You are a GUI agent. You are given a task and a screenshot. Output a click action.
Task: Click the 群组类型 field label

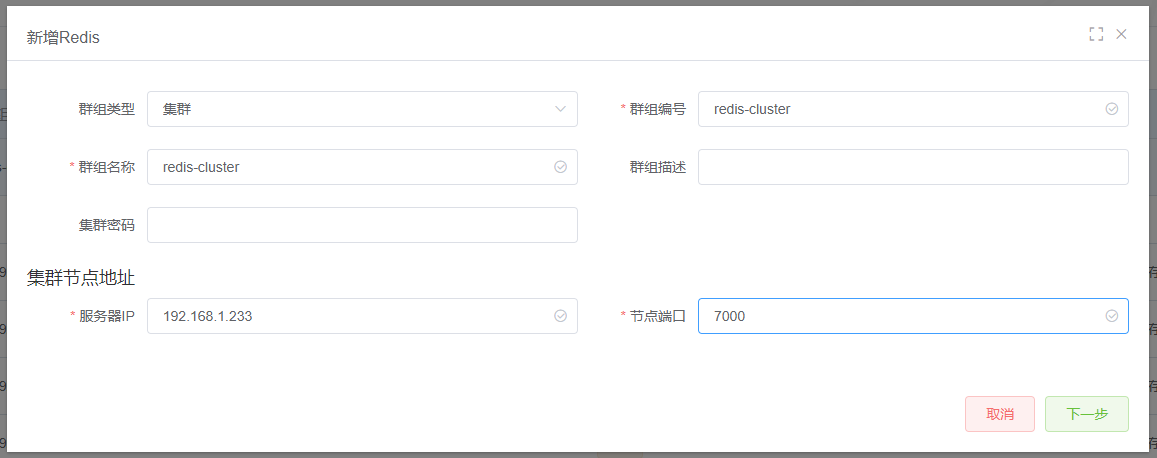[x=107, y=109]
